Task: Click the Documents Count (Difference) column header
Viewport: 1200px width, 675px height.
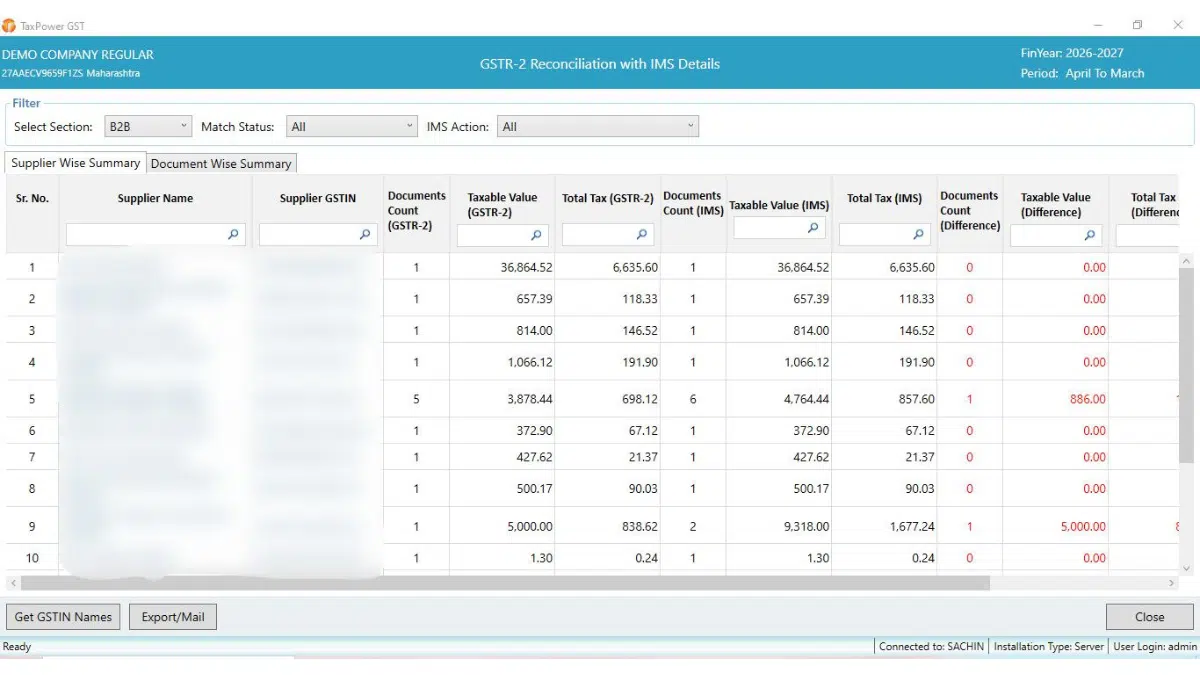Action: click(969, 211)
